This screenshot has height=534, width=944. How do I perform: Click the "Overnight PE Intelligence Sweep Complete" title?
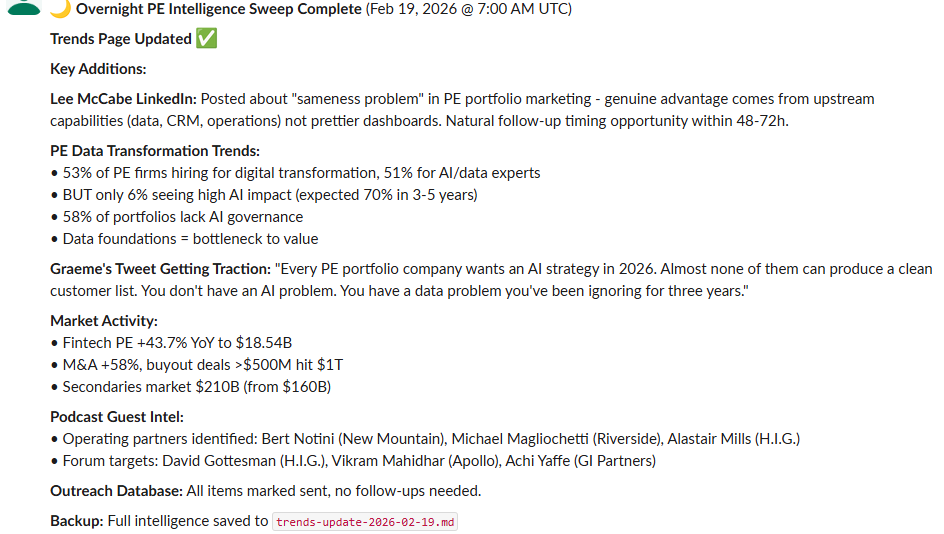pos(220,9)
